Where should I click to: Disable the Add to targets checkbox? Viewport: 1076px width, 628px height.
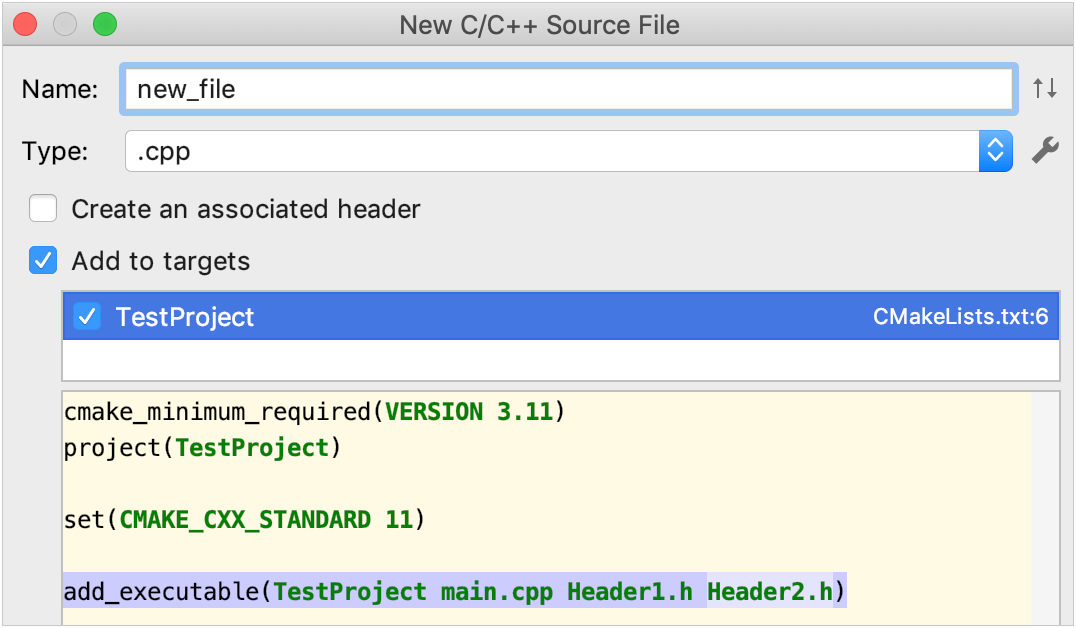(x=42, y=260)
